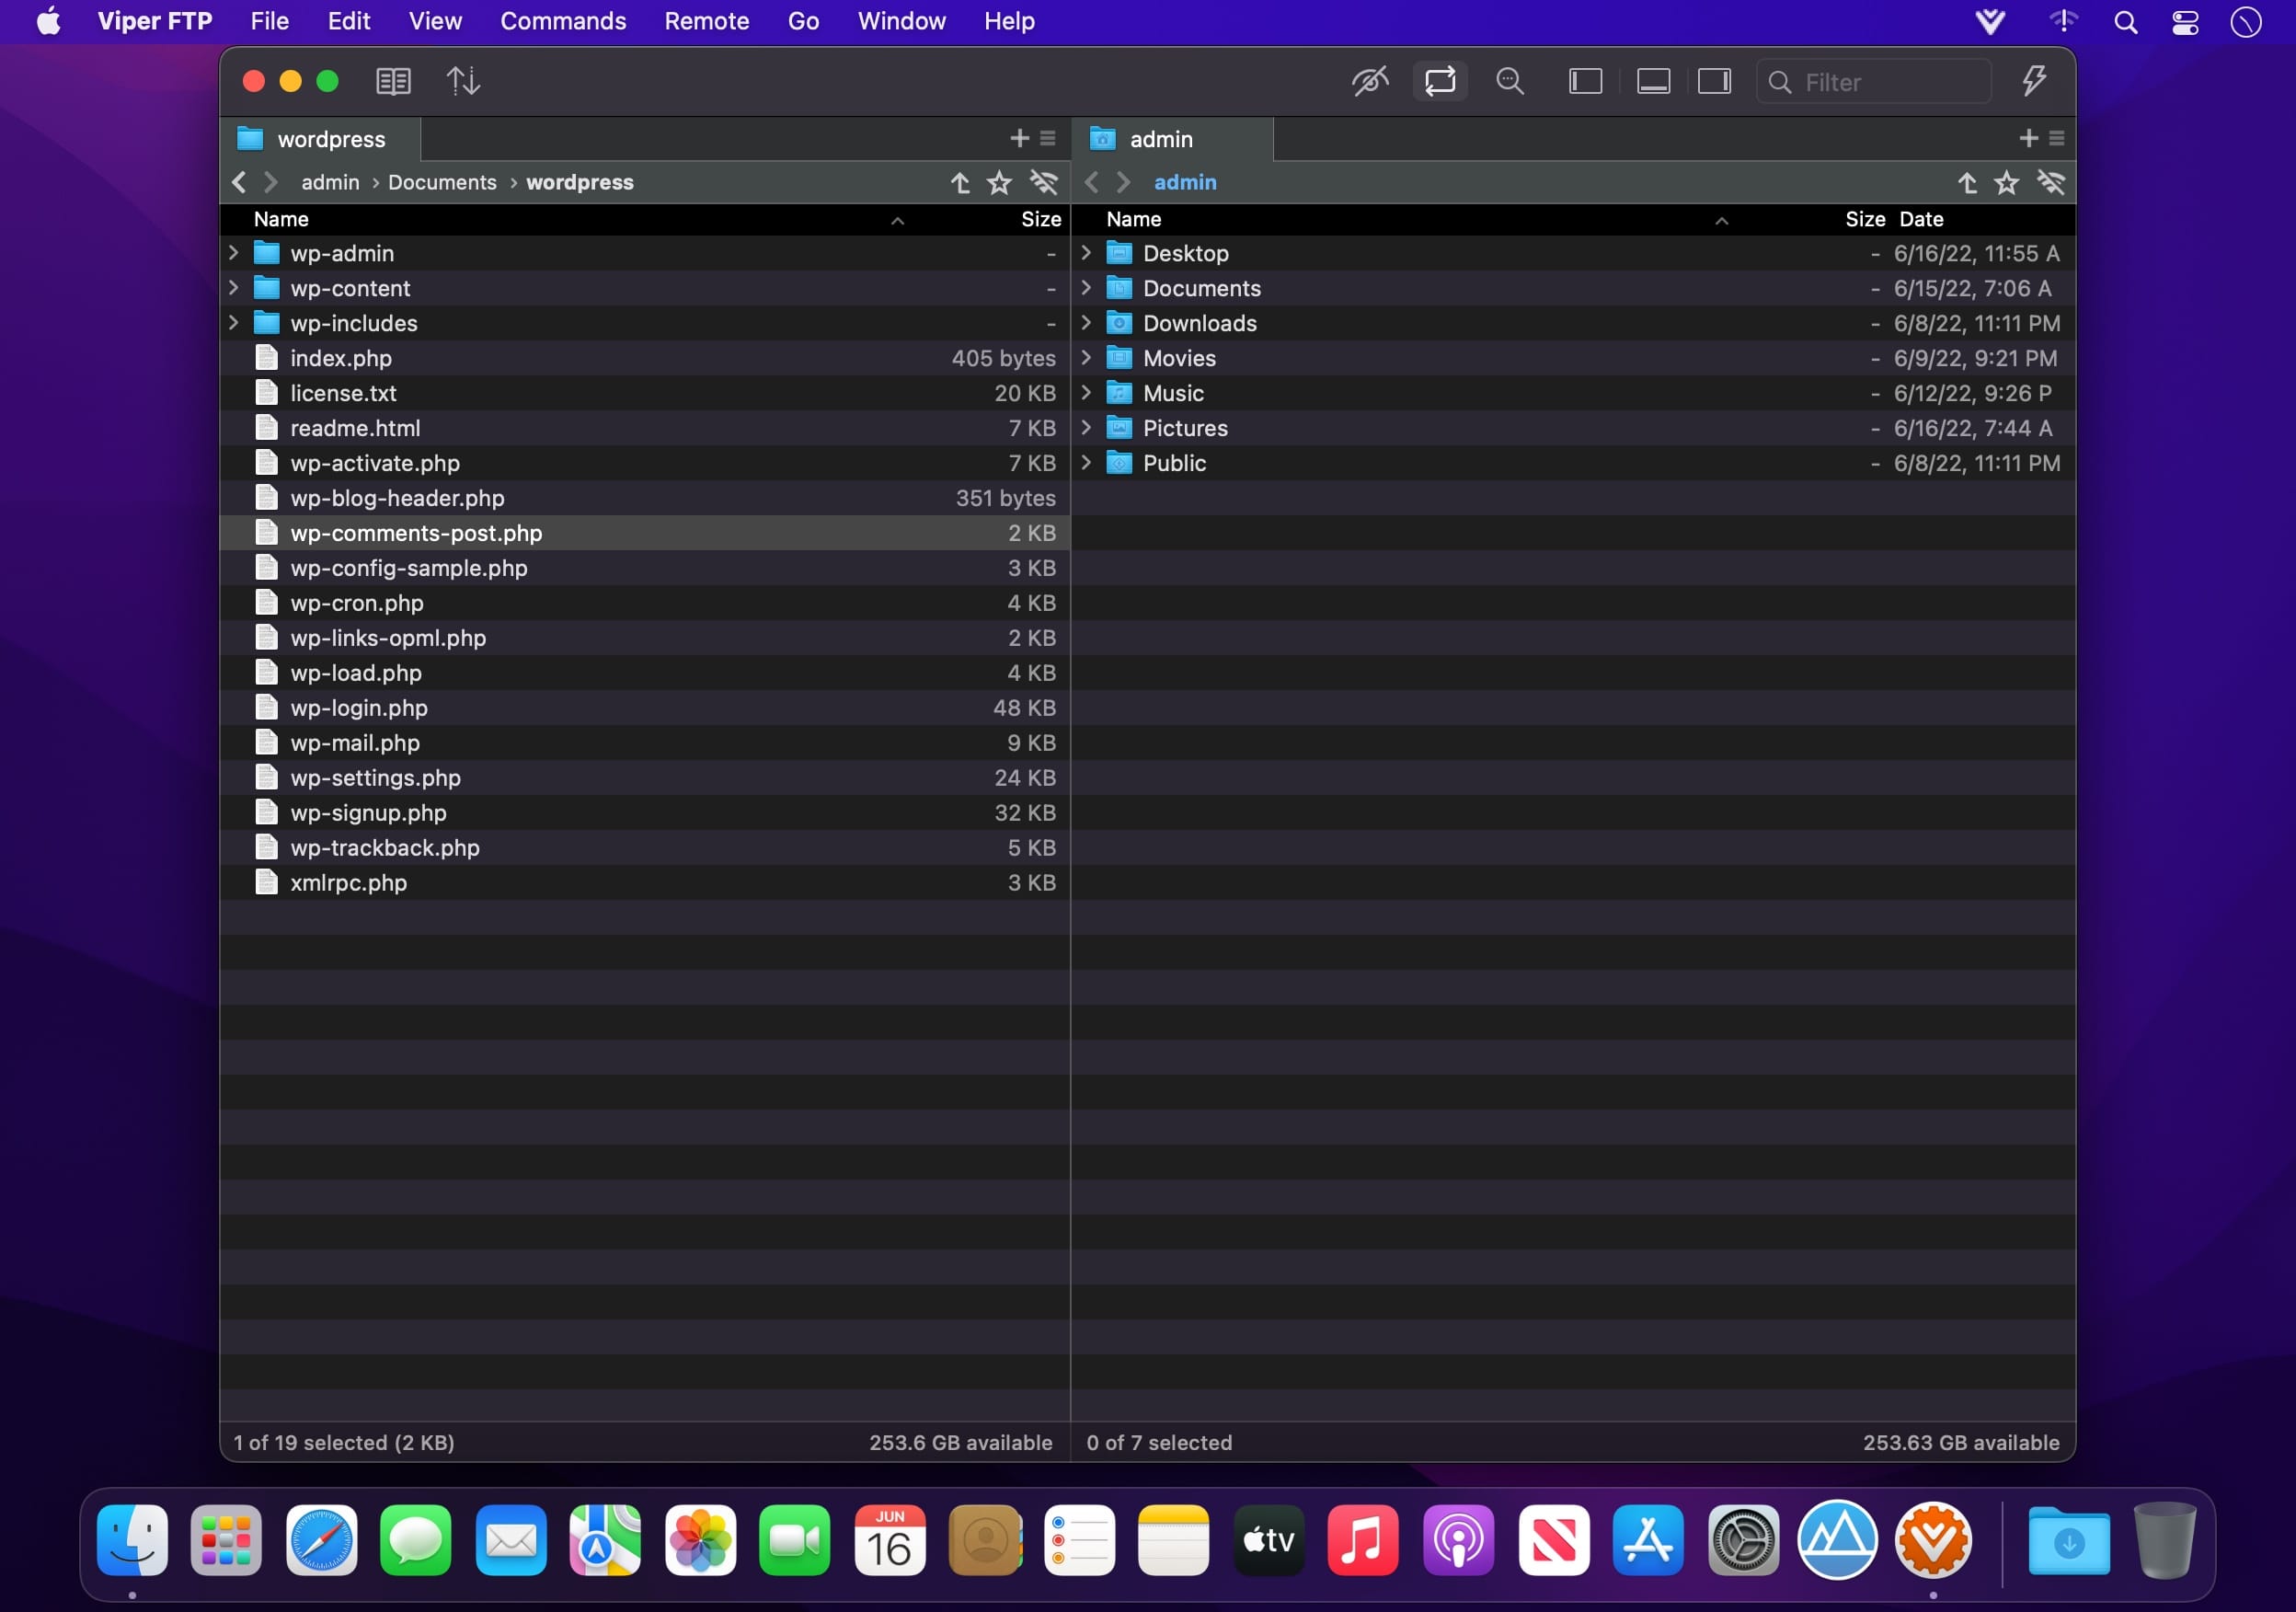The width and height of the screenshot is (2296, 1612).
Task: Click the dual-pane layout icon in toolbar
Action: pyautogui.click(x=393, y=81)
